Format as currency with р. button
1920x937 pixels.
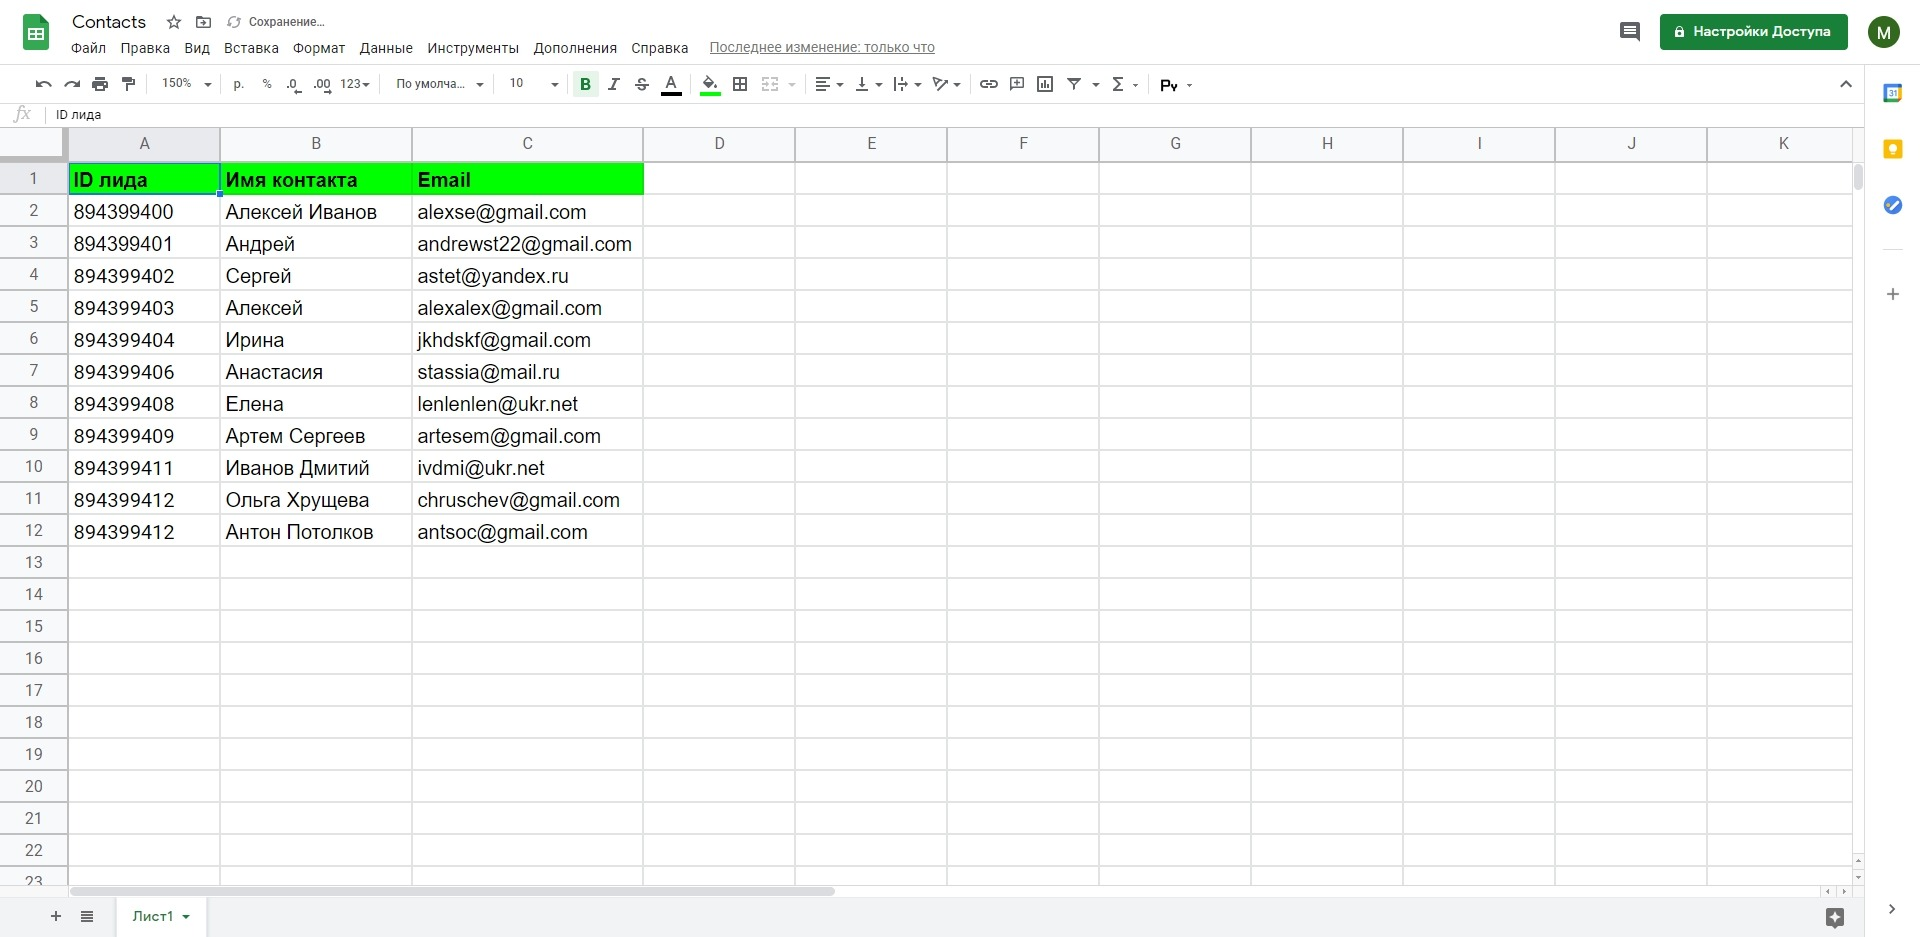(238, 84)
